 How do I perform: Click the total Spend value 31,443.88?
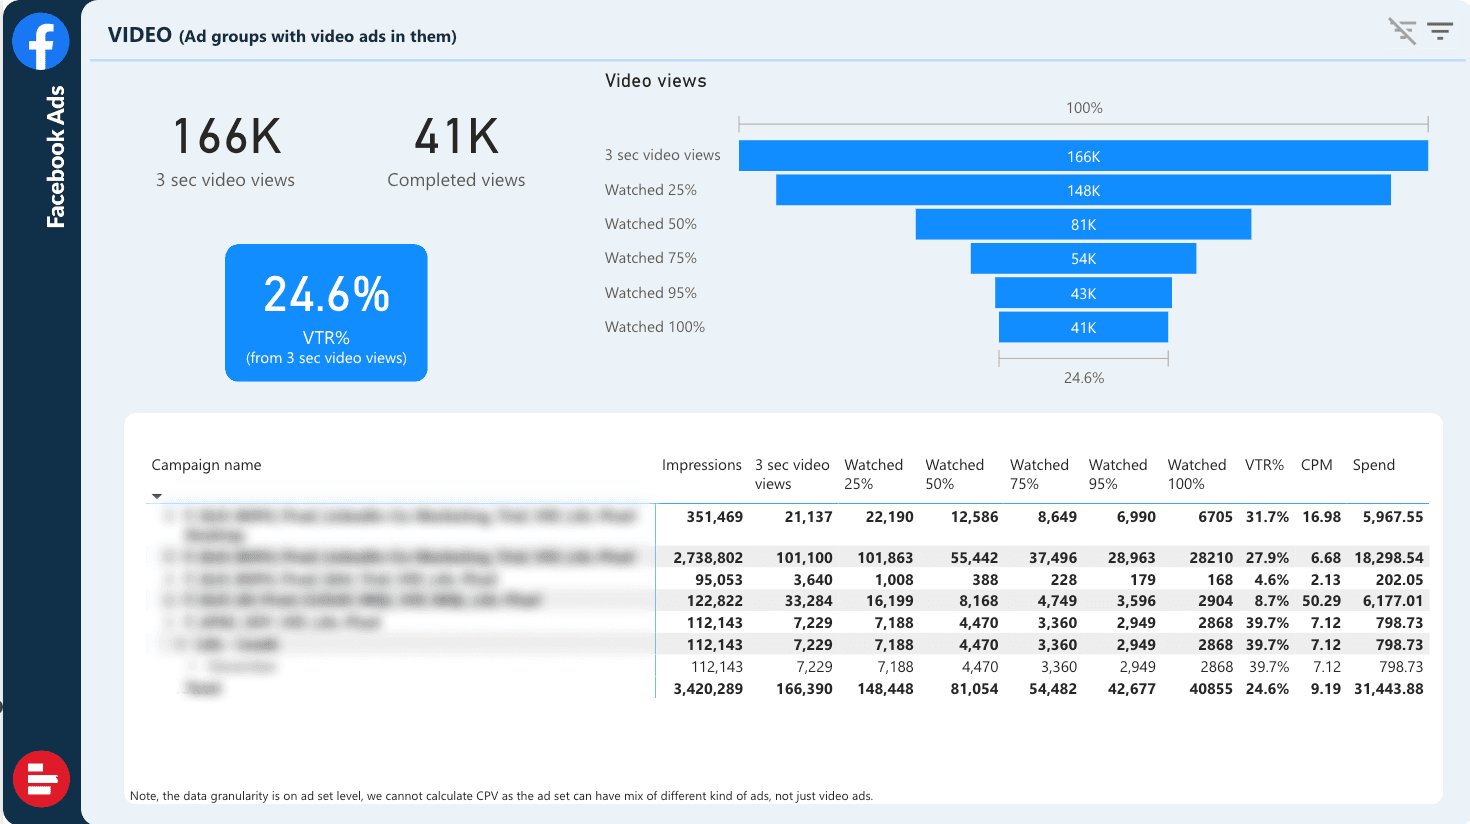[1388, 689]
